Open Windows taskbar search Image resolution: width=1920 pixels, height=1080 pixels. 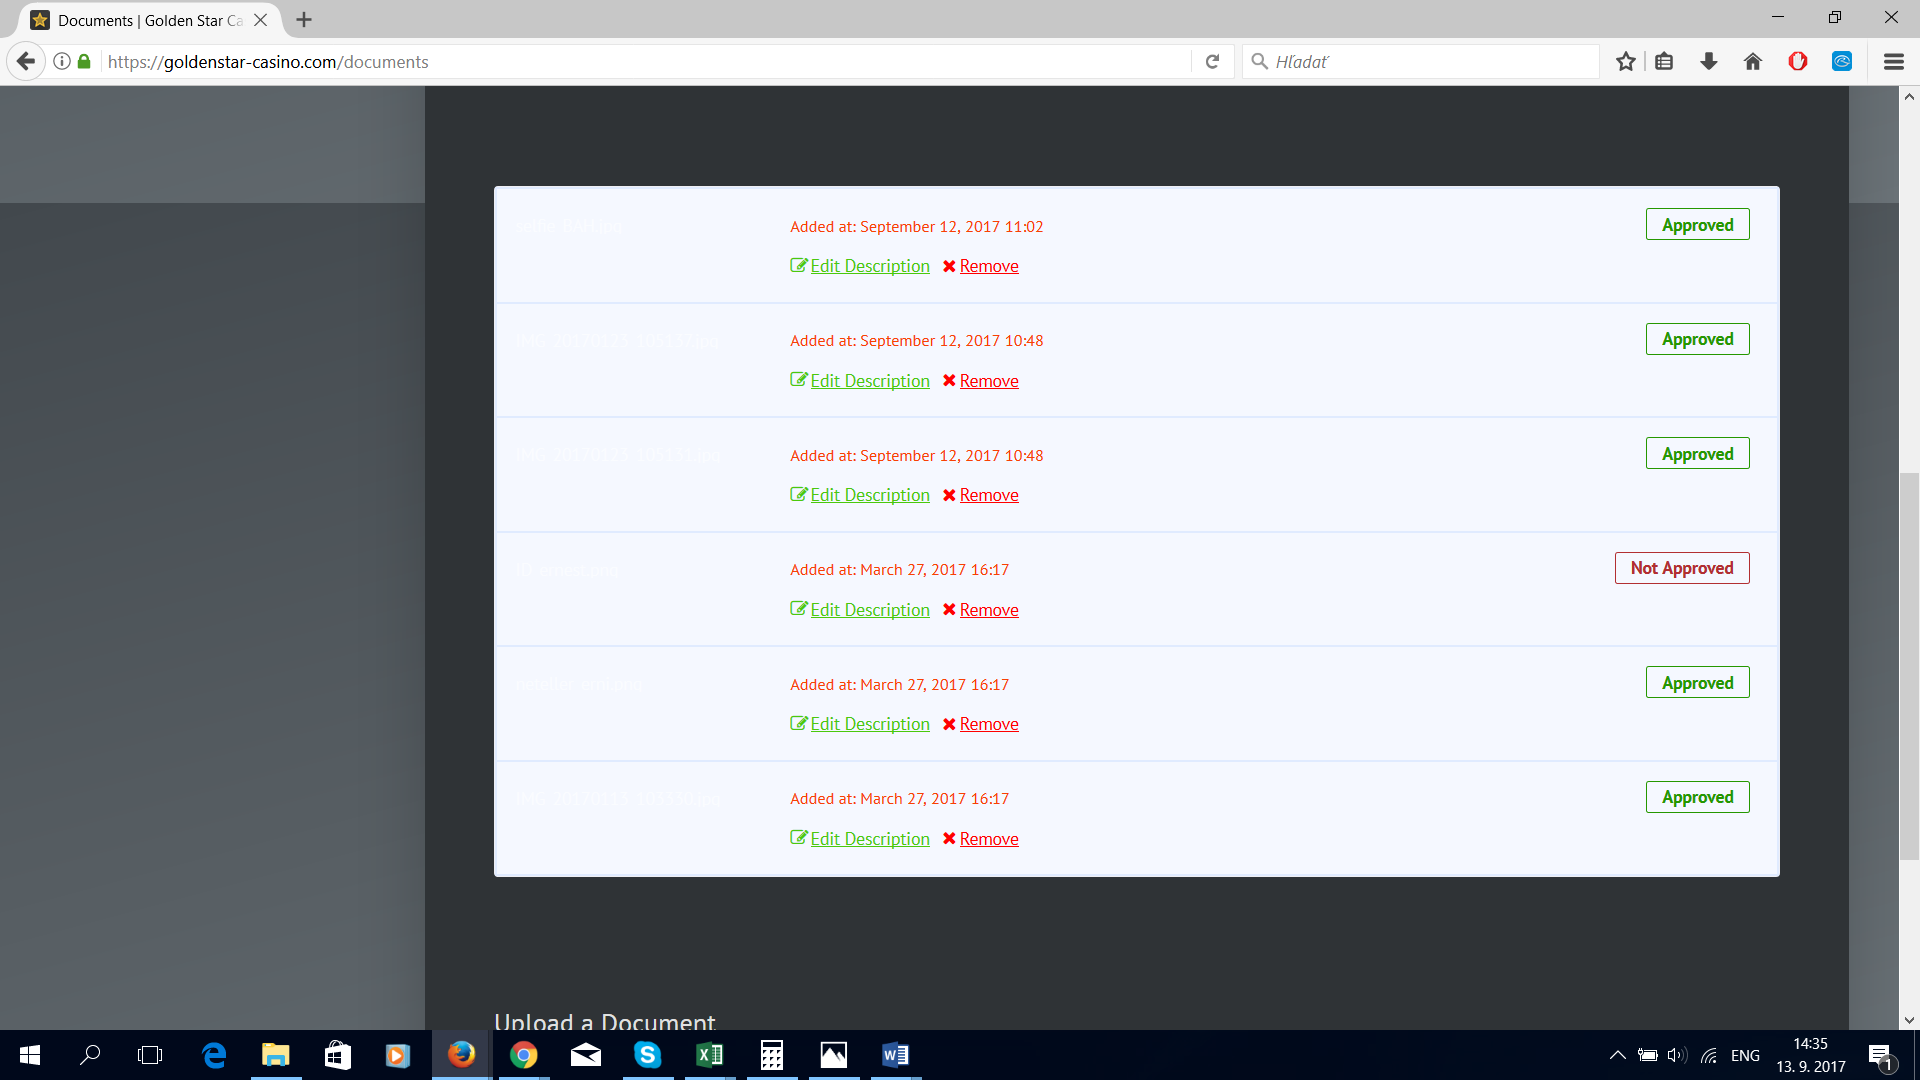(x=90, y=1055)
